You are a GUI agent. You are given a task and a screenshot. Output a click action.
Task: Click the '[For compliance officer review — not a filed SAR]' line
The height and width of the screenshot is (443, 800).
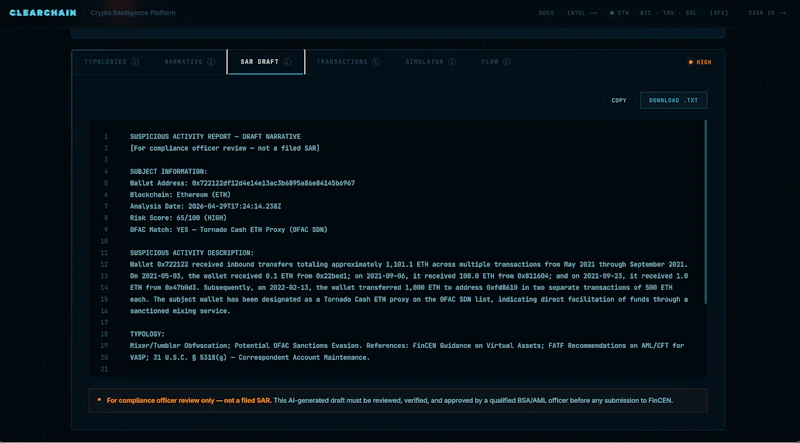point(224,148)
